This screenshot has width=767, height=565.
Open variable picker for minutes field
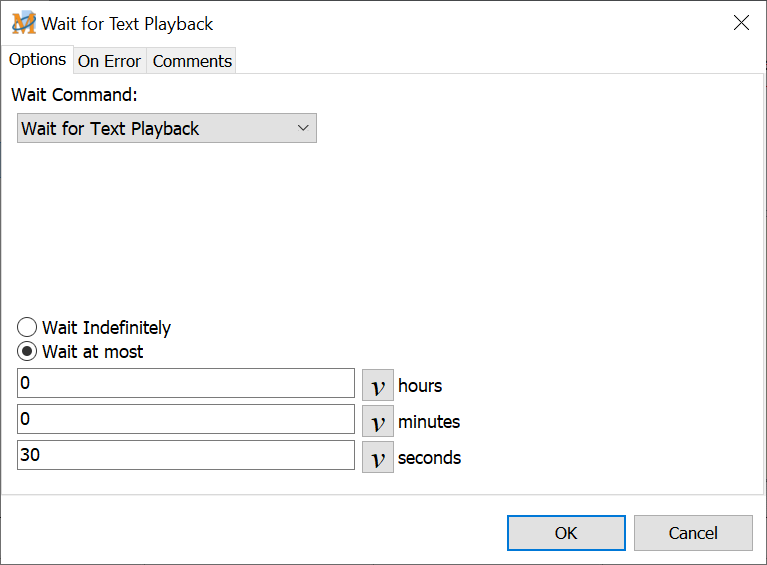377,422
